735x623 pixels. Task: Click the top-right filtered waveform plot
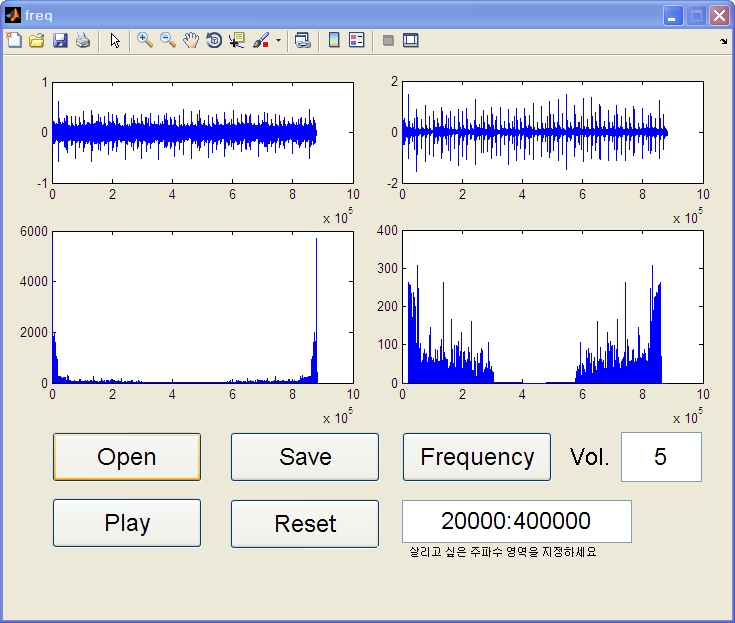tap(553, 133)
